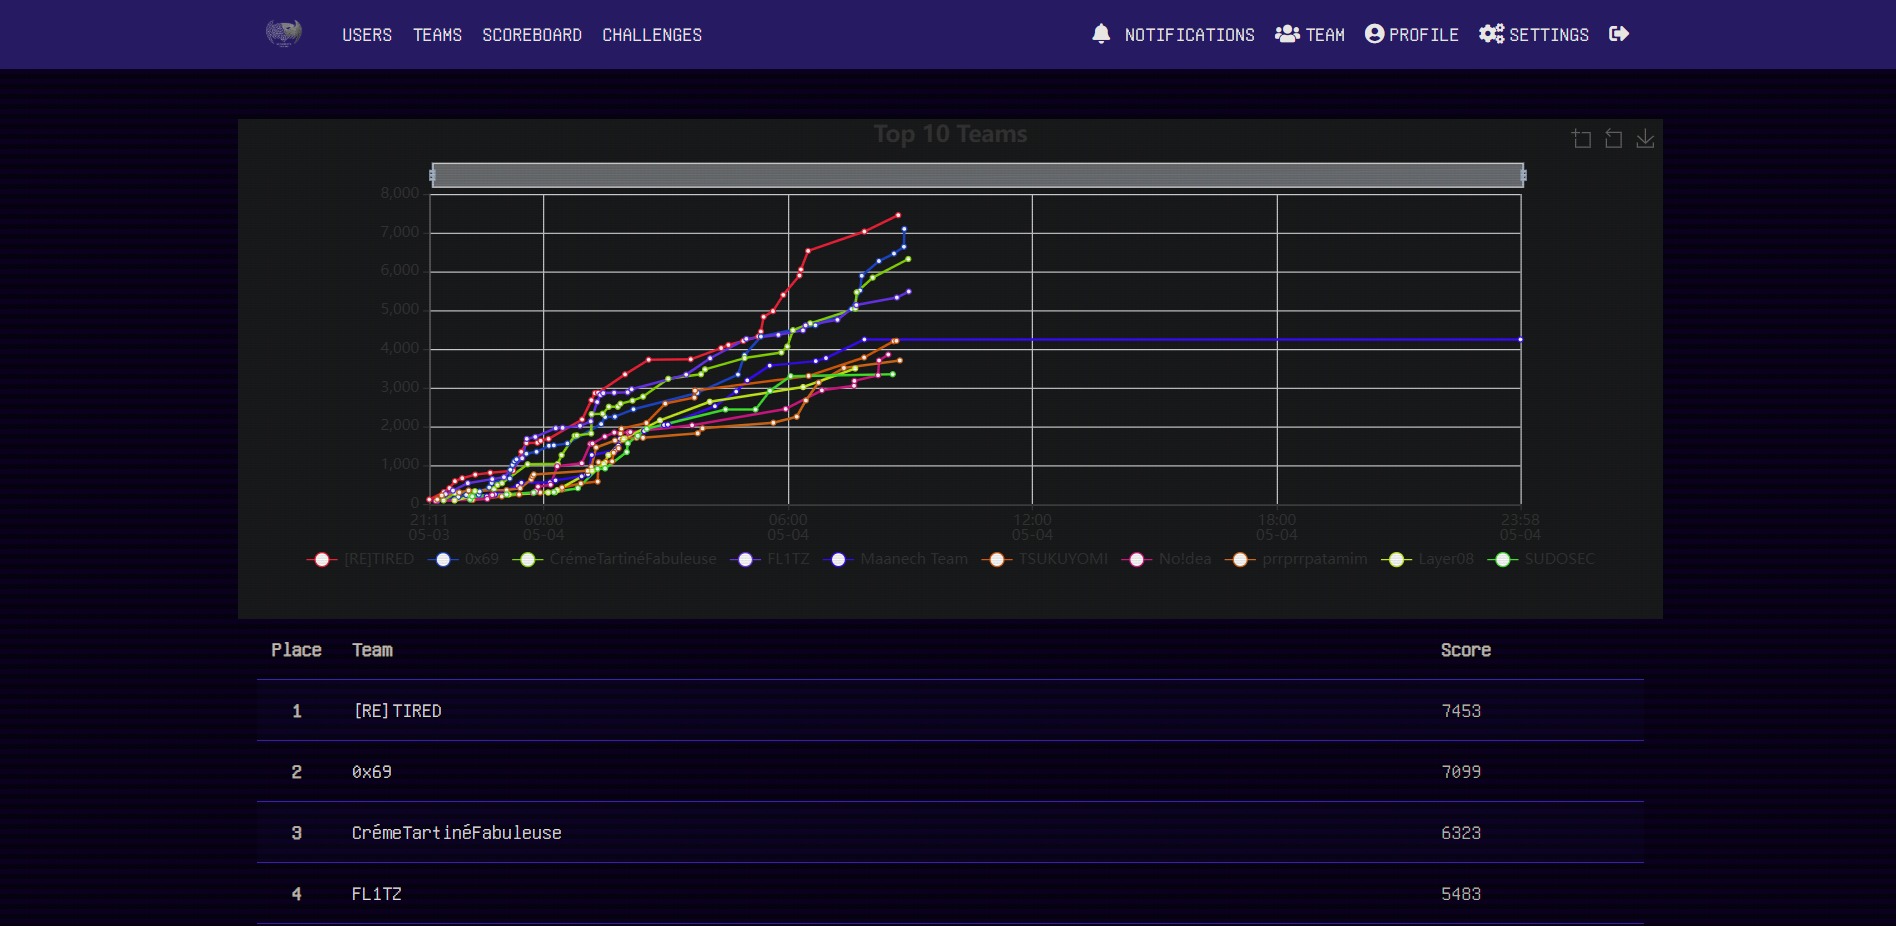Click the chart zoom reset icon
The width and height of the screenshot is (1896, 926).
(1613, 139)
